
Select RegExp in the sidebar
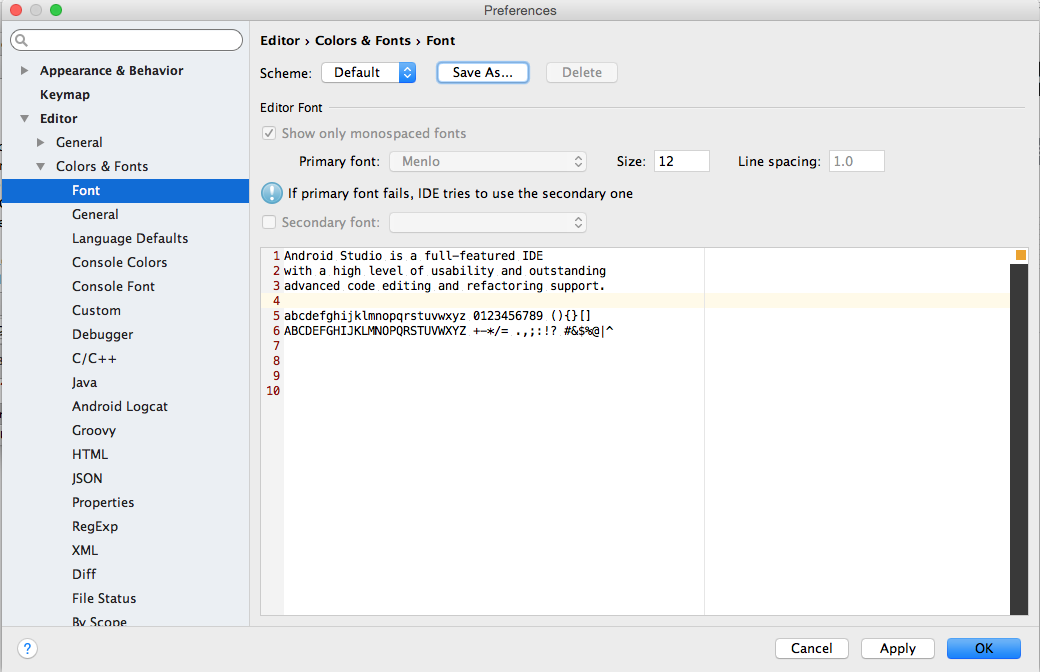[x=95, y=526]
